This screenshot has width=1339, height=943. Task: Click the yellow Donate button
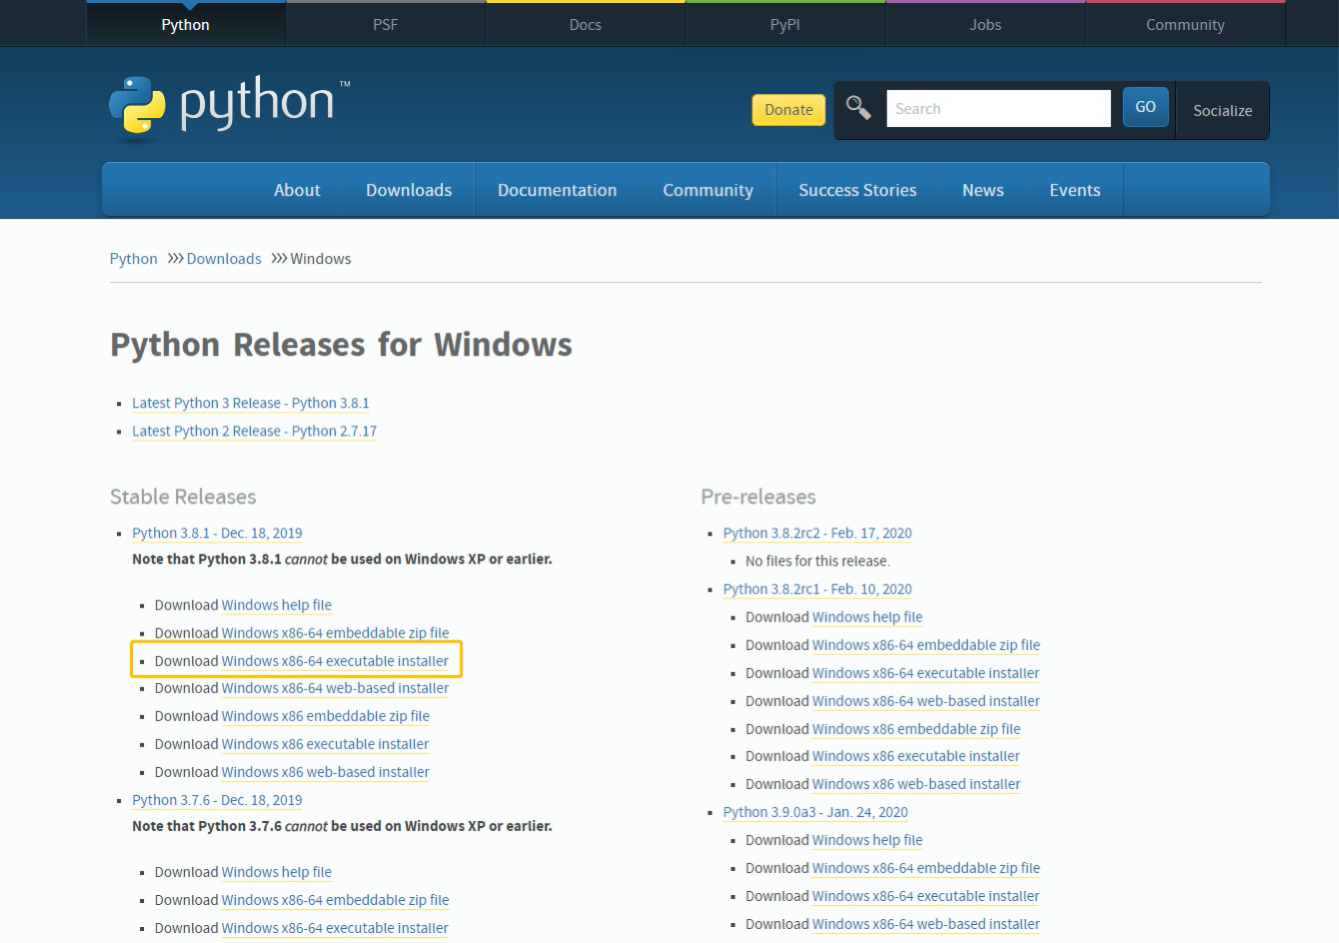[x=789, y=110]
